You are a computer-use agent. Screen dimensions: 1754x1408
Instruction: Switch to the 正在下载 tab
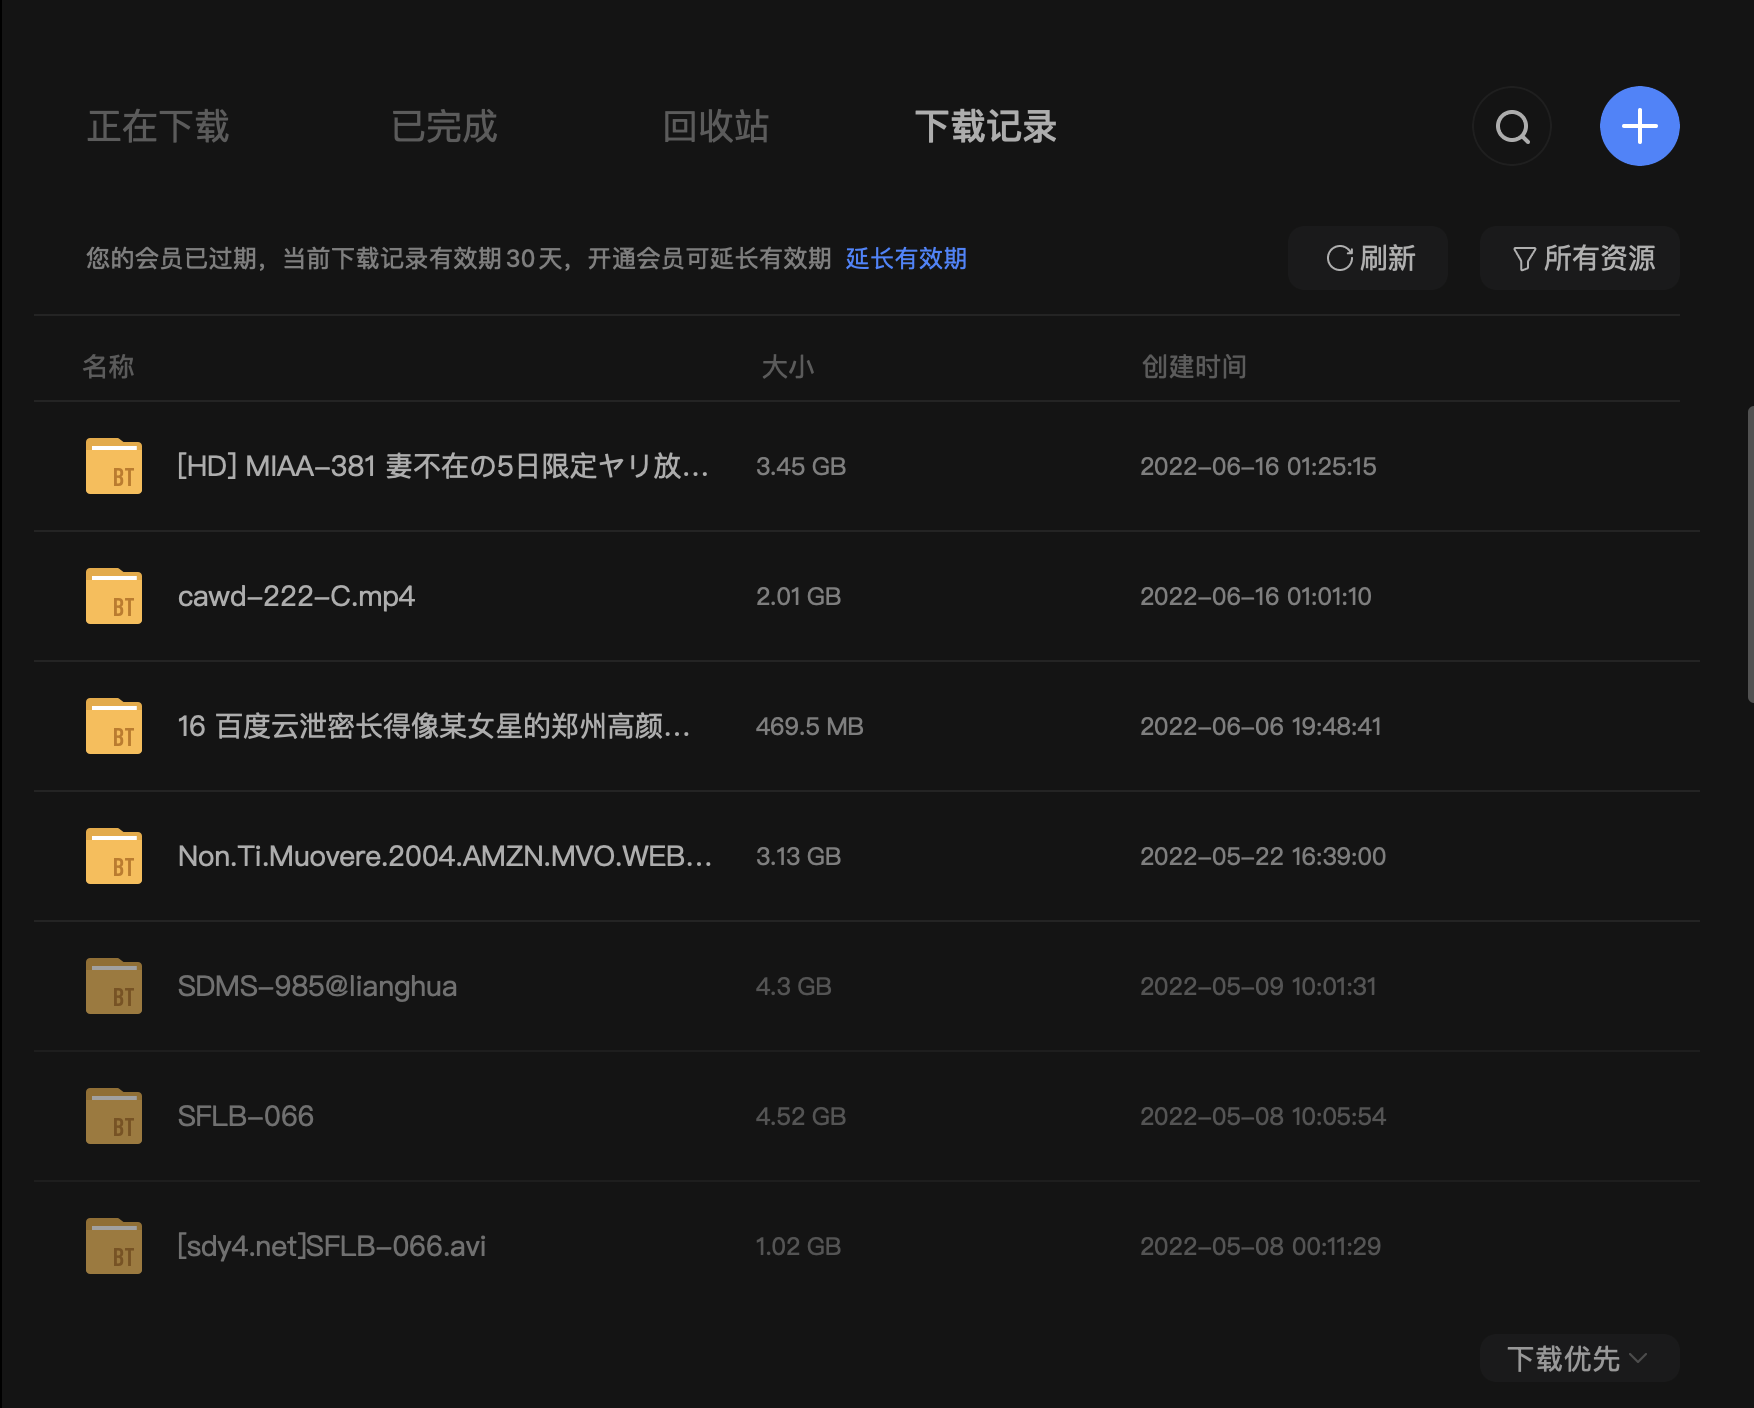[x=158, y=126]
